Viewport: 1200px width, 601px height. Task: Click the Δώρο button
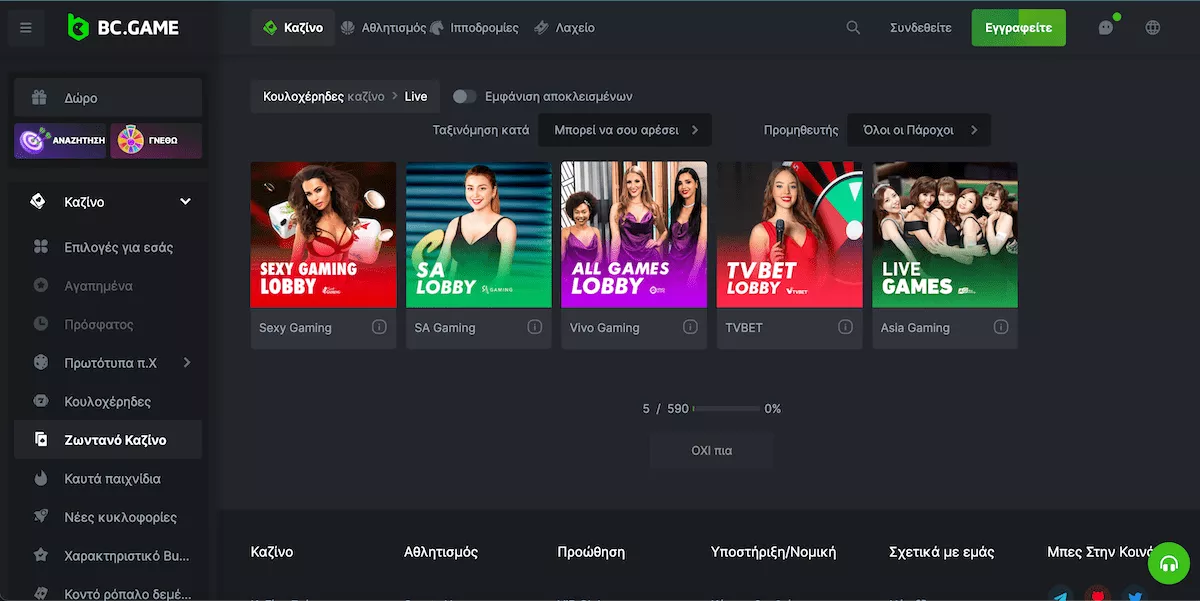[108, 98]
